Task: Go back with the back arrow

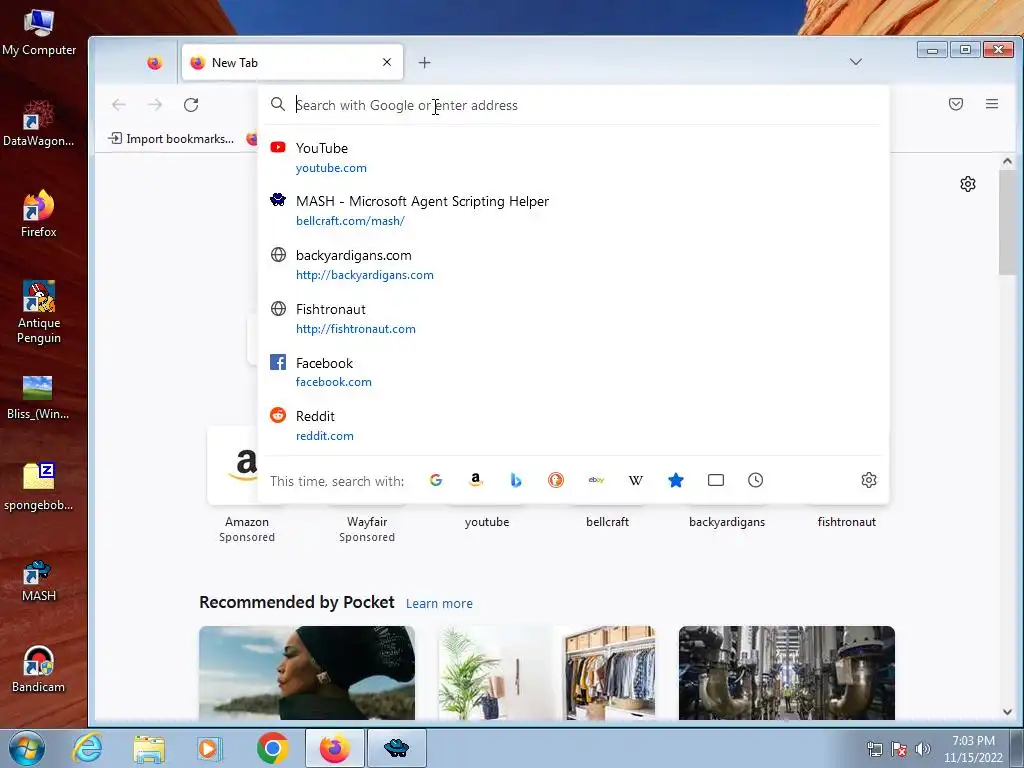Action: click(119, 104)
